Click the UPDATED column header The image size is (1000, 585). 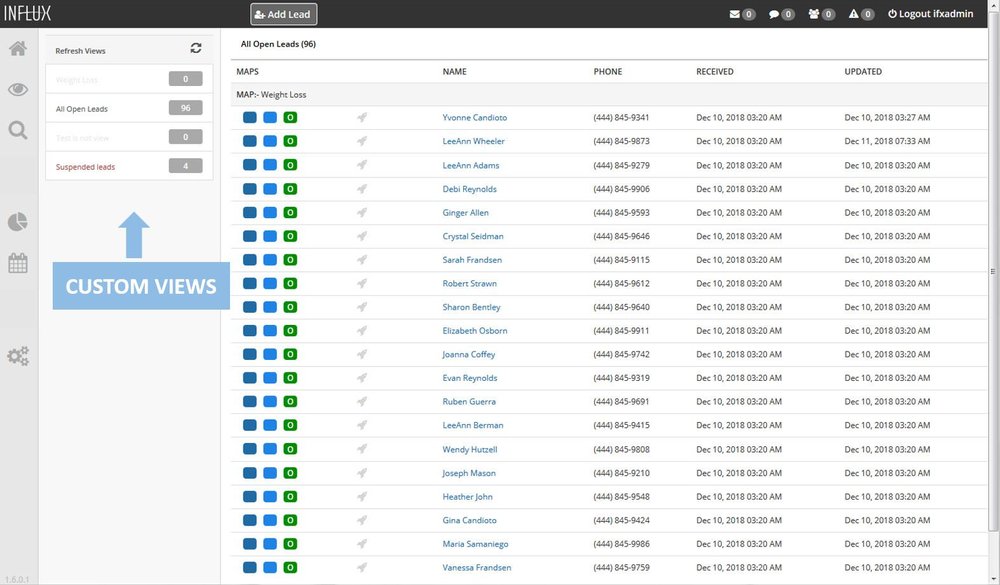[x=863, y=71]
